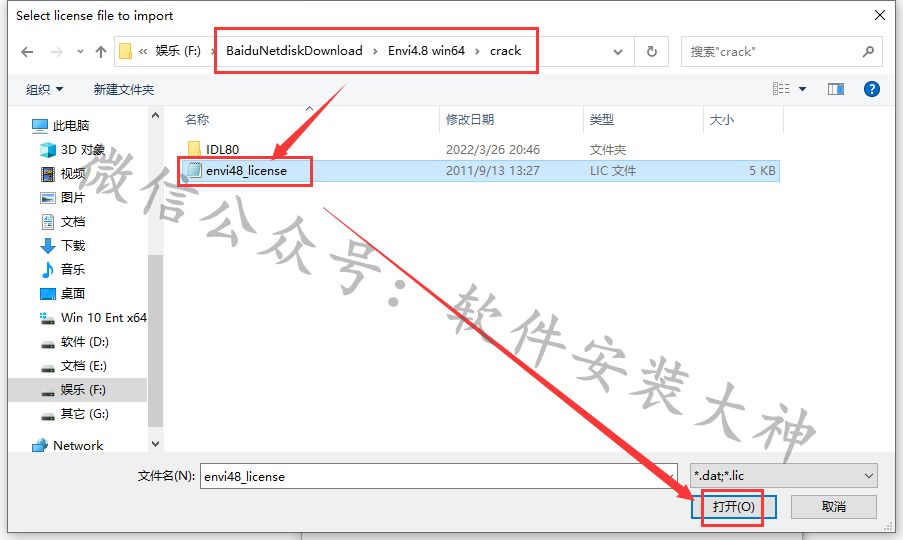The image size is (903, 540).
Task: Refresh the crack folder view
Action: click(651, 52)
